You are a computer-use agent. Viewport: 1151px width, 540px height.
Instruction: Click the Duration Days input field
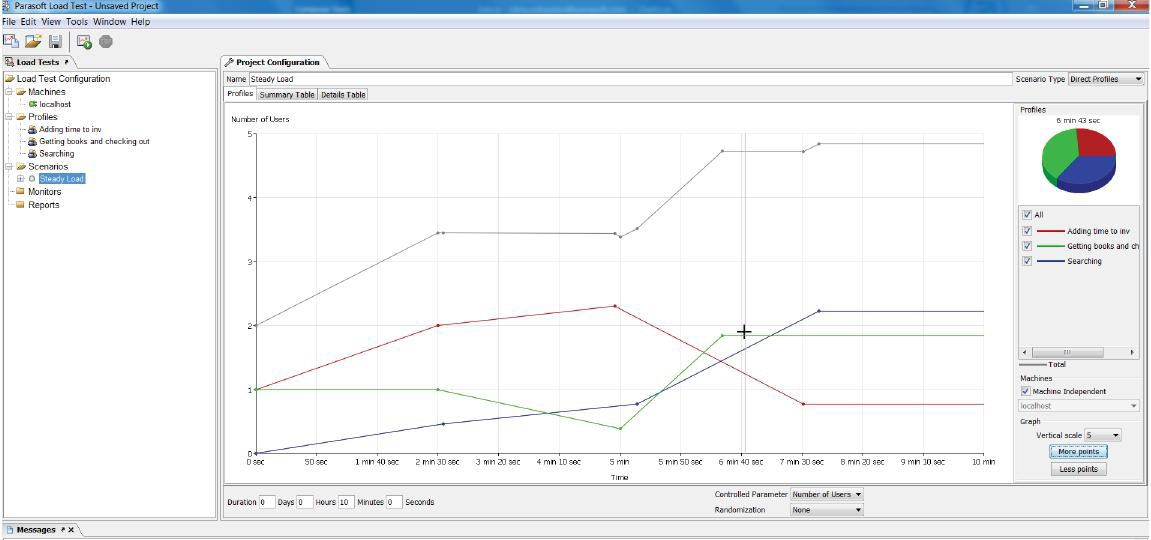[267, 503]
